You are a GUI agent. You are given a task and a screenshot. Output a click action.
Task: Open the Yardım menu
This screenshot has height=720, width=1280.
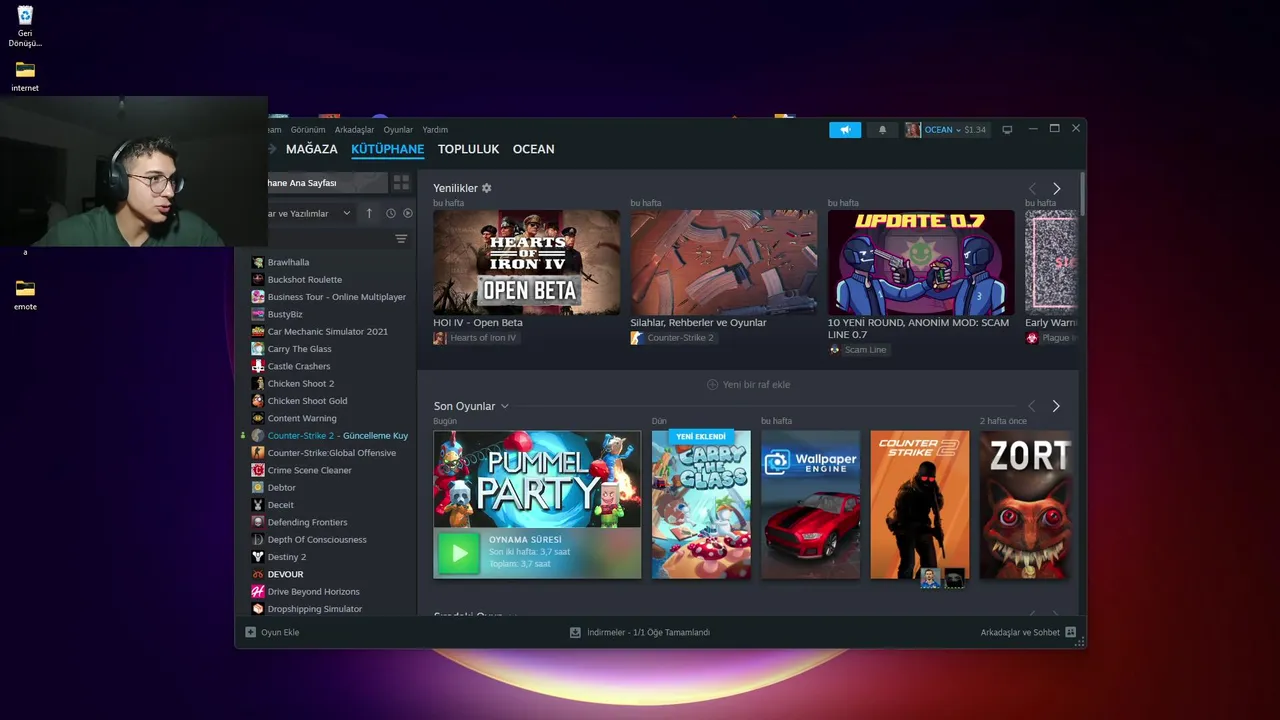[435, 130]
